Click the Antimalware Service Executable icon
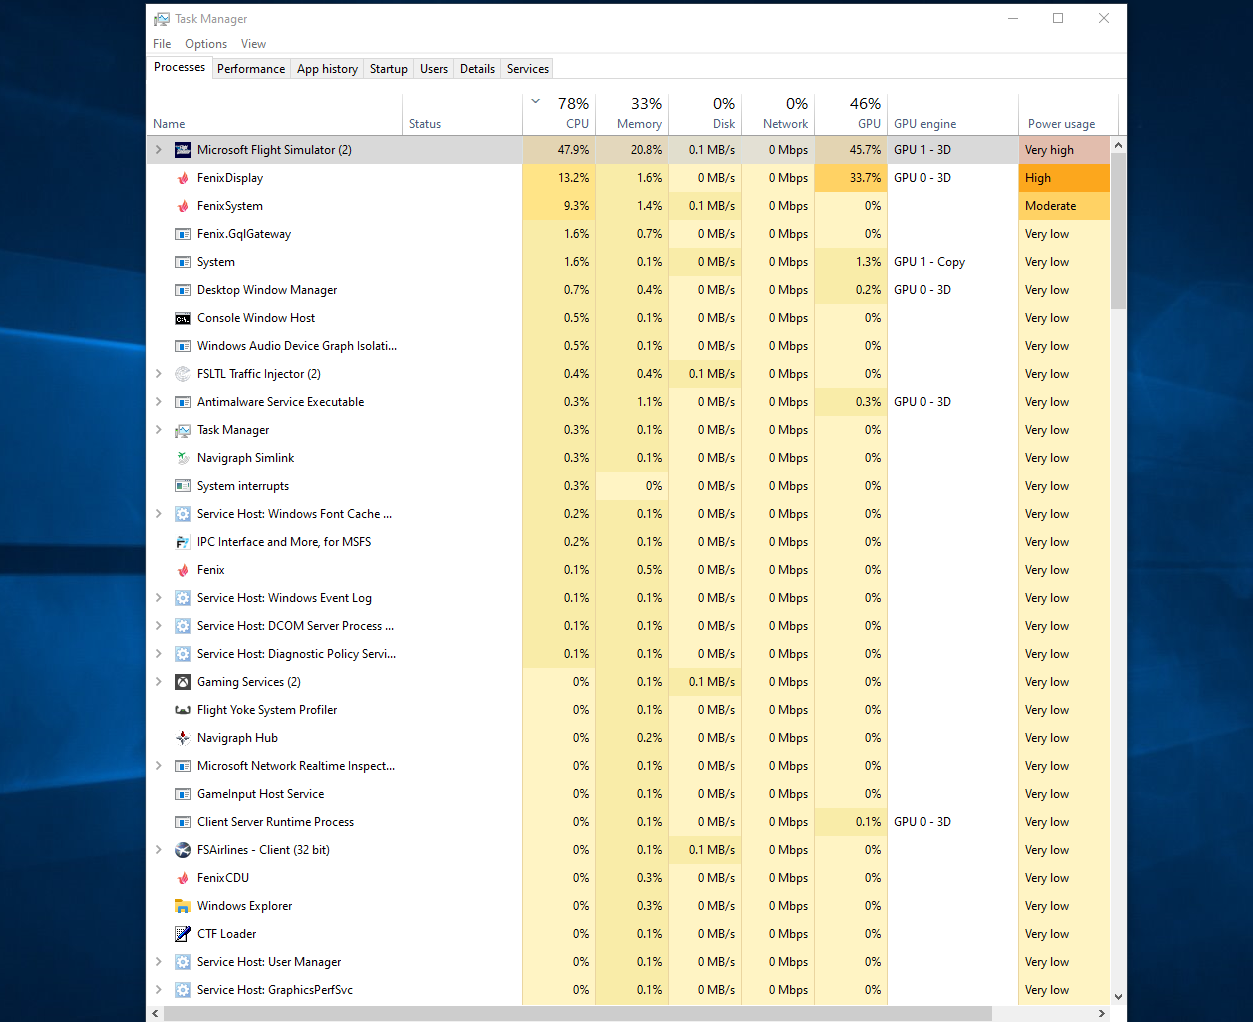1253x1022 pixels. (183, 402)
